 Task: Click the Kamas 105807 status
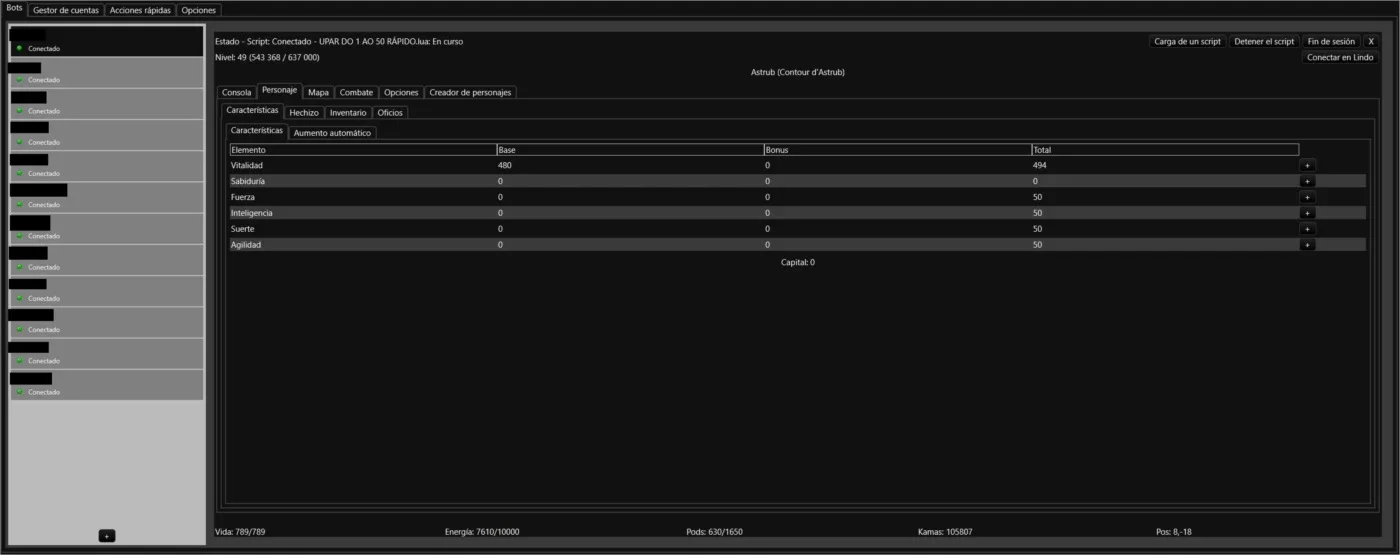click(945, 532)
